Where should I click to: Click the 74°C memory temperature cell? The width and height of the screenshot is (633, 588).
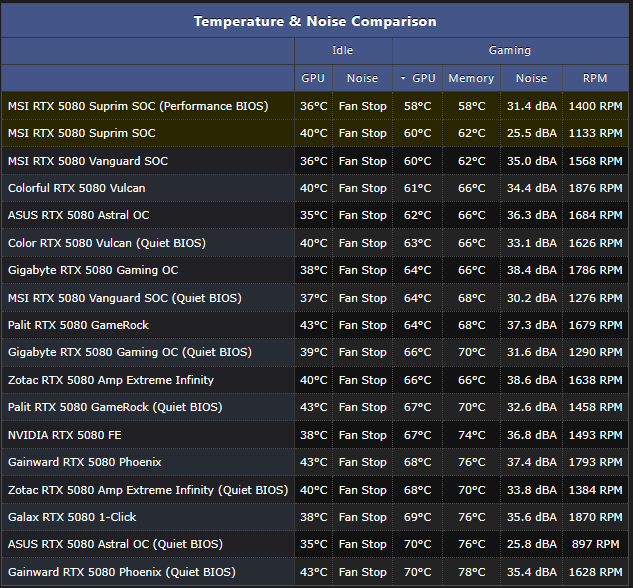[471, 435]
